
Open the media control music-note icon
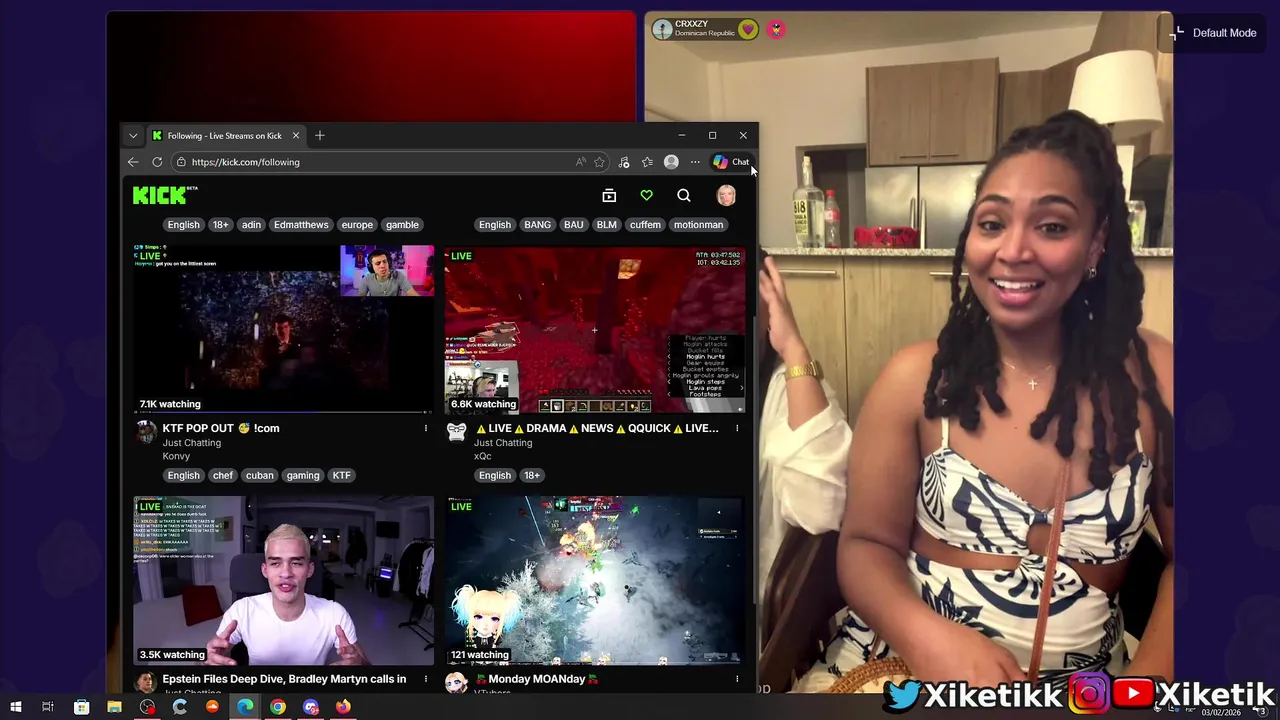[624, 162]
